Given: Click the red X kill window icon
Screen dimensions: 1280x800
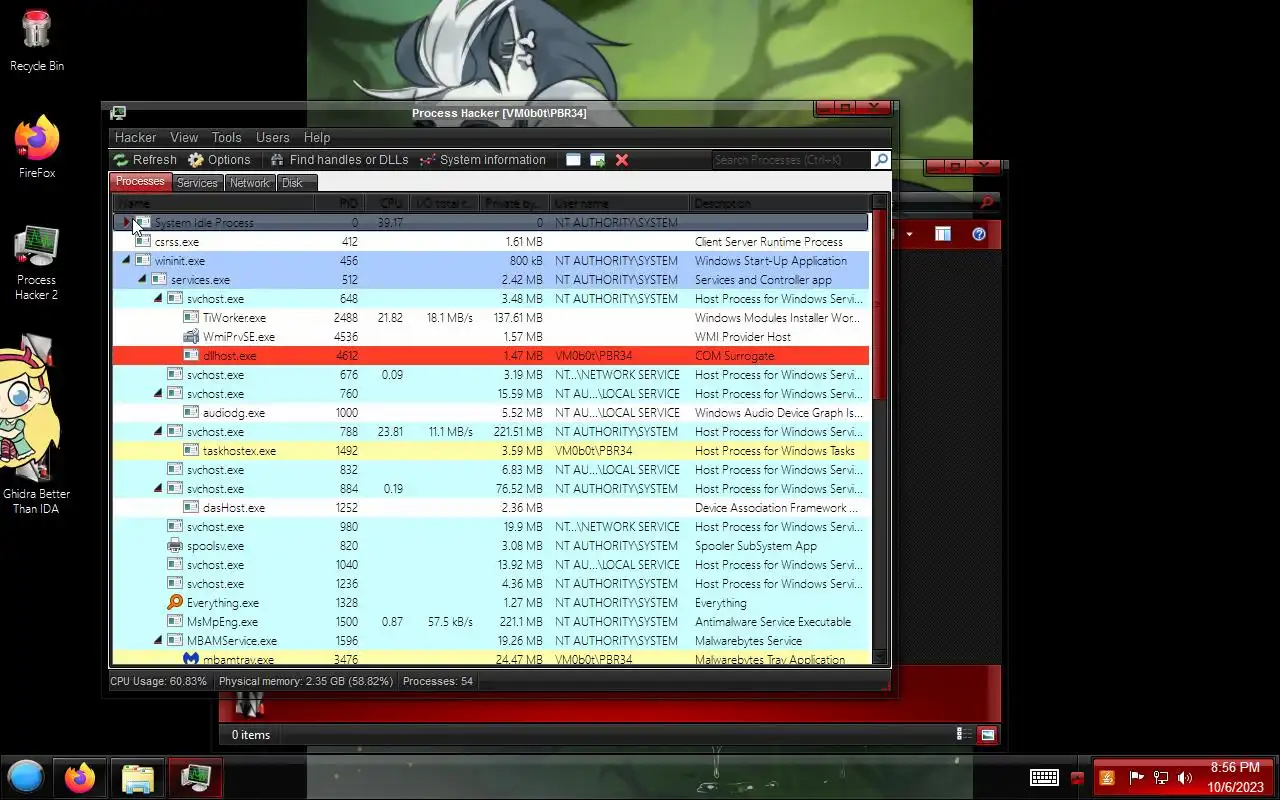Looking at the screenshot, I should click(x=622, y=160).
